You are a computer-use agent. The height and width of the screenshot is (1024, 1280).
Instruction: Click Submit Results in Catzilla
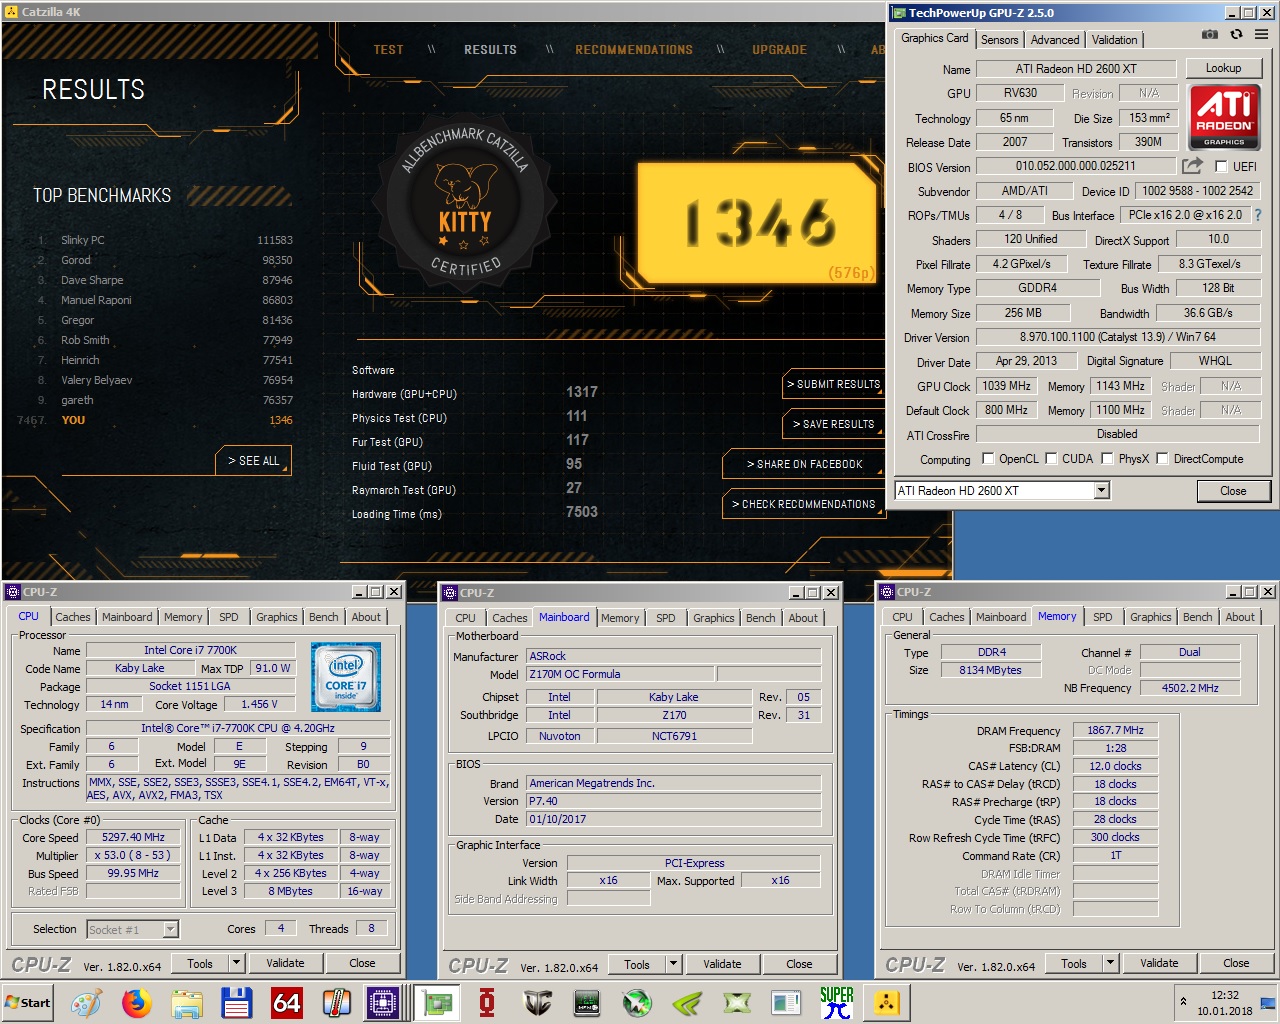(833, 384)
